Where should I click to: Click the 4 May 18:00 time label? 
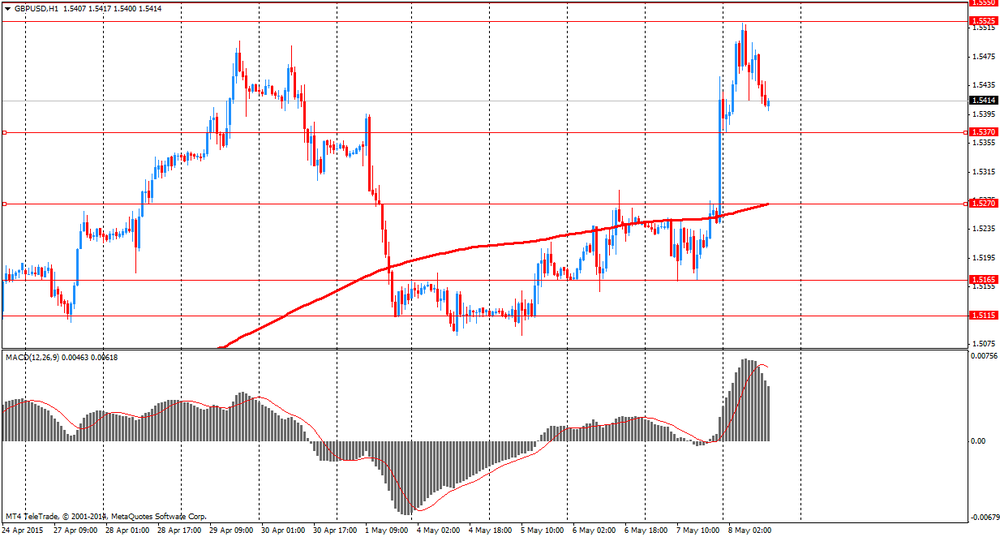(490, 530)
